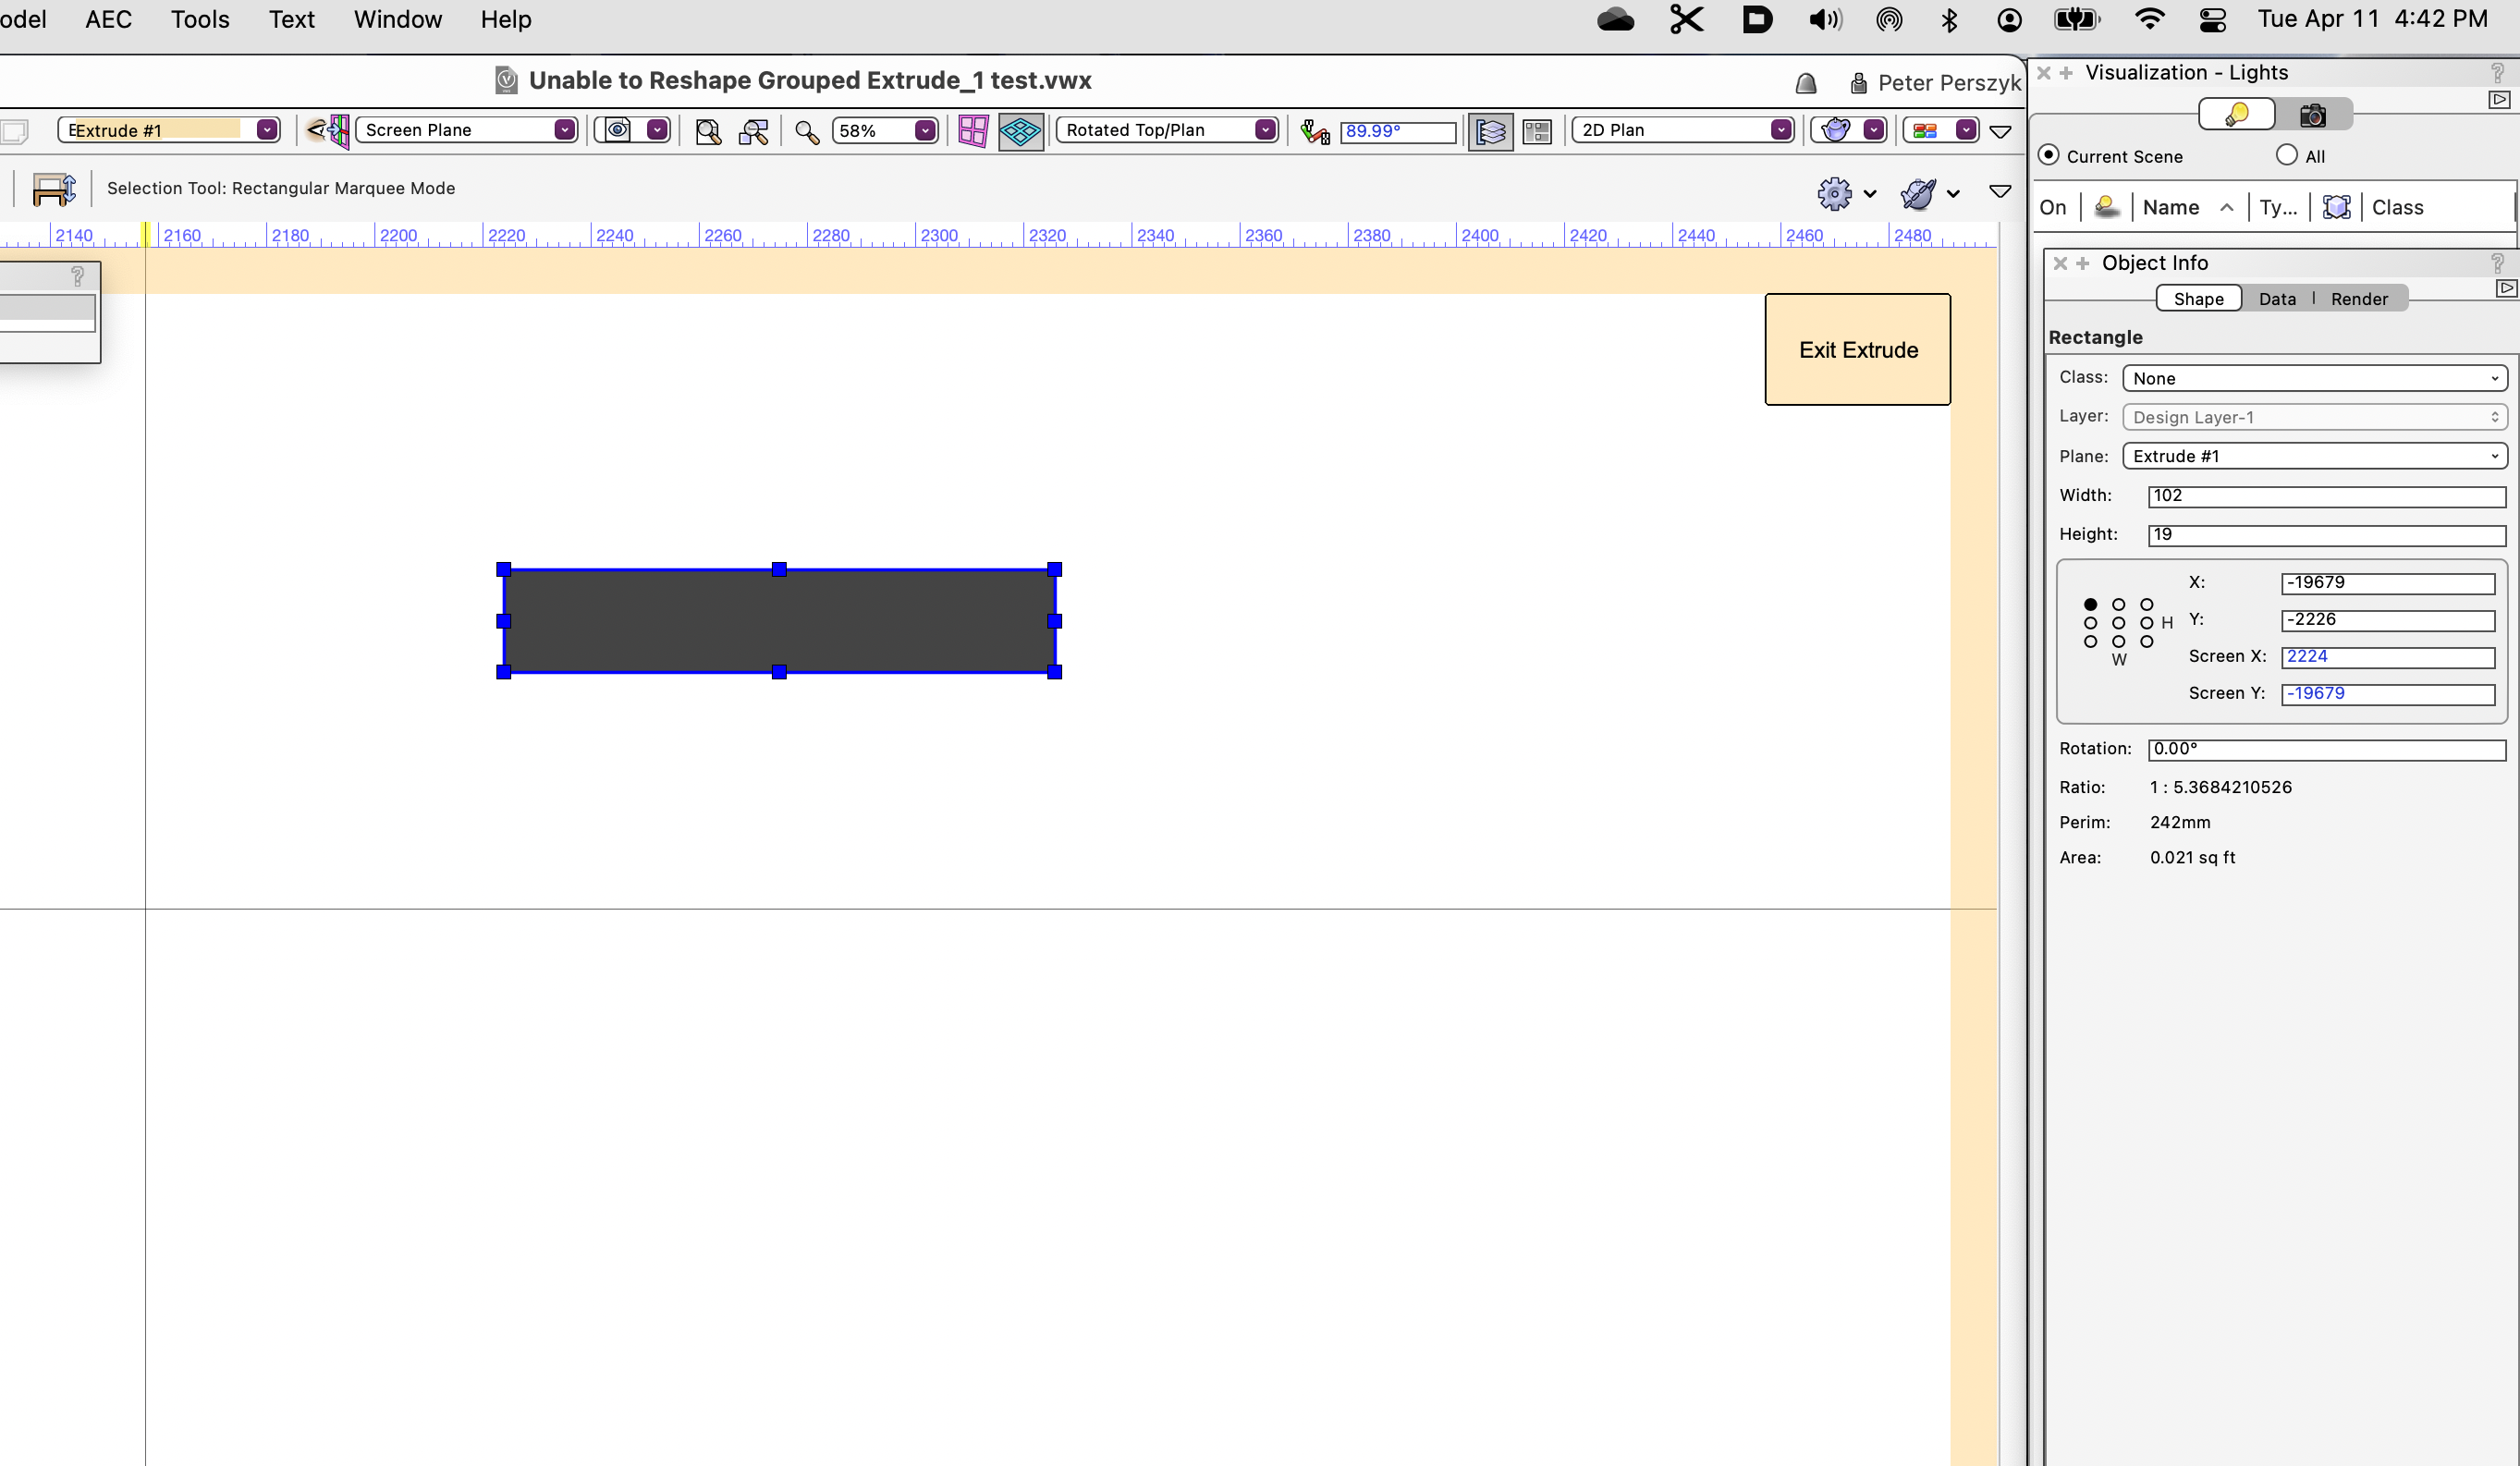Open the Tools menu
Screen dimensions: 2520x1466
pyautogui.click(x=200, y=19)
